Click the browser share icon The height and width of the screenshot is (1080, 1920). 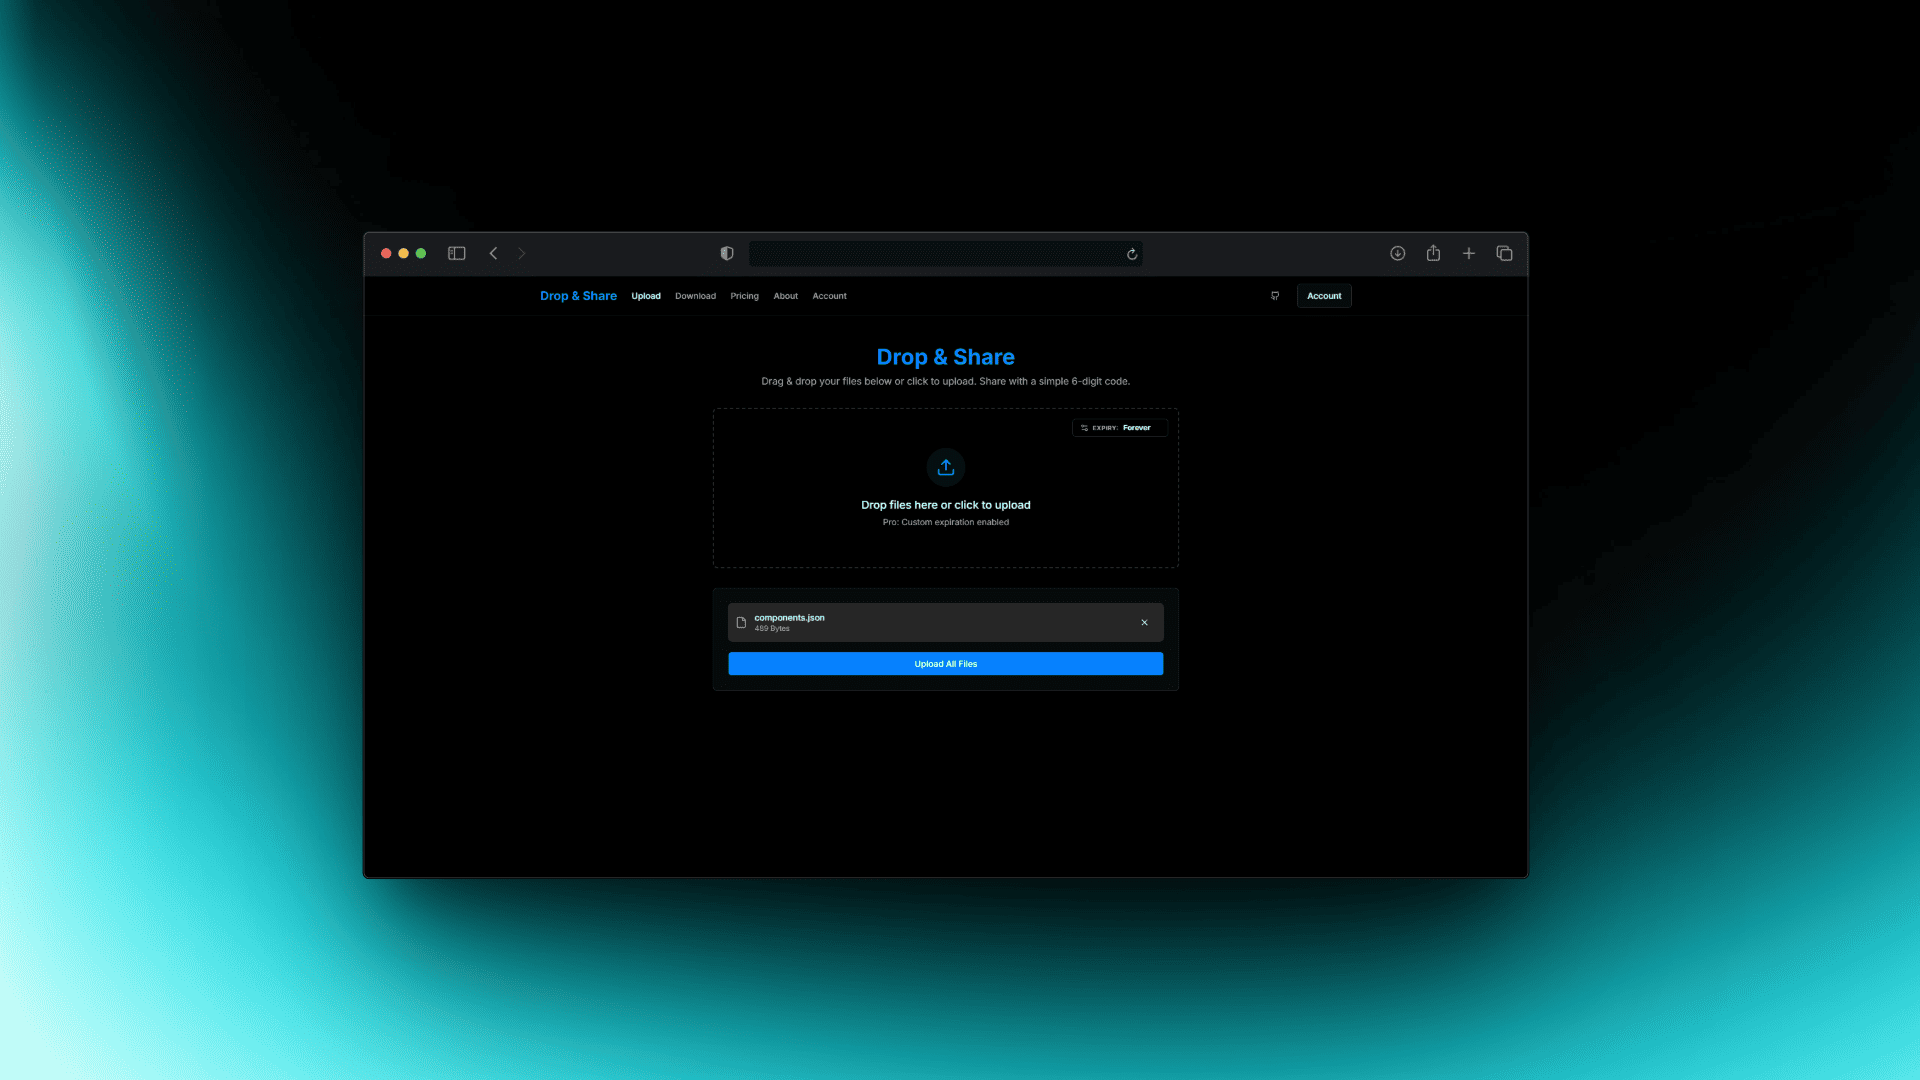coord(1433,254)
